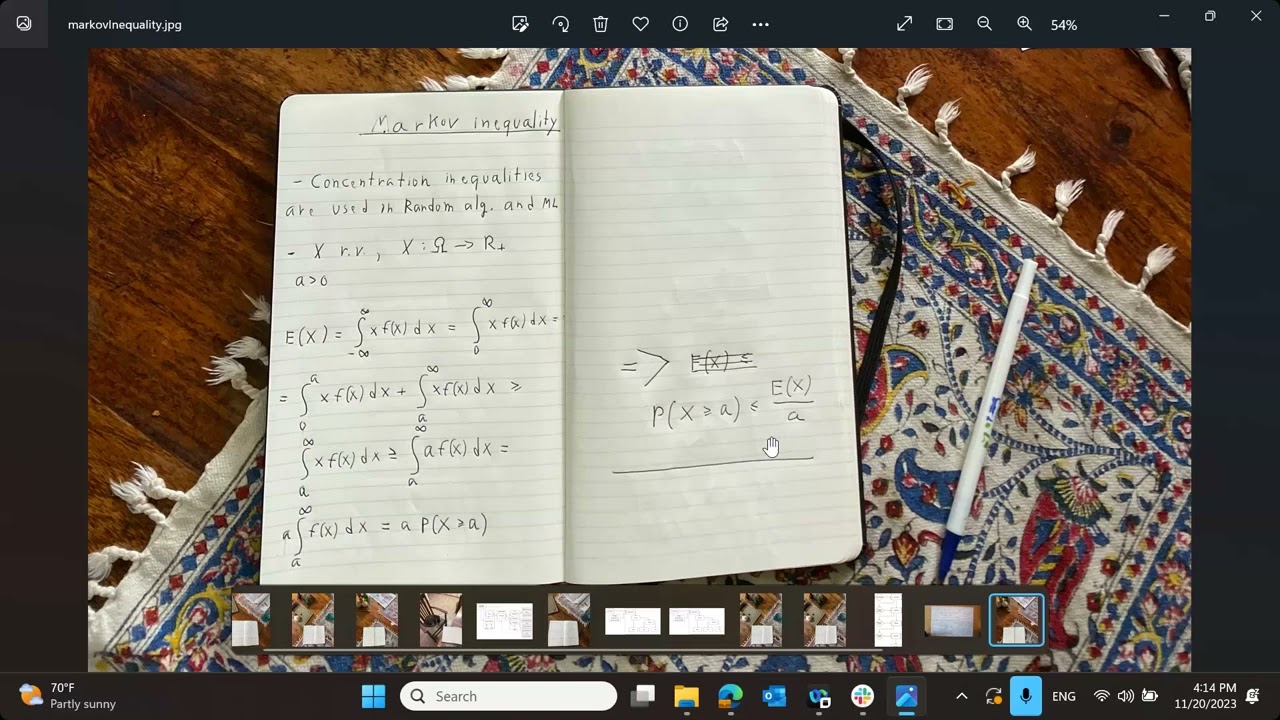Share the photo
Viewport: 1280px width, 720px height.
click(720, 24)
